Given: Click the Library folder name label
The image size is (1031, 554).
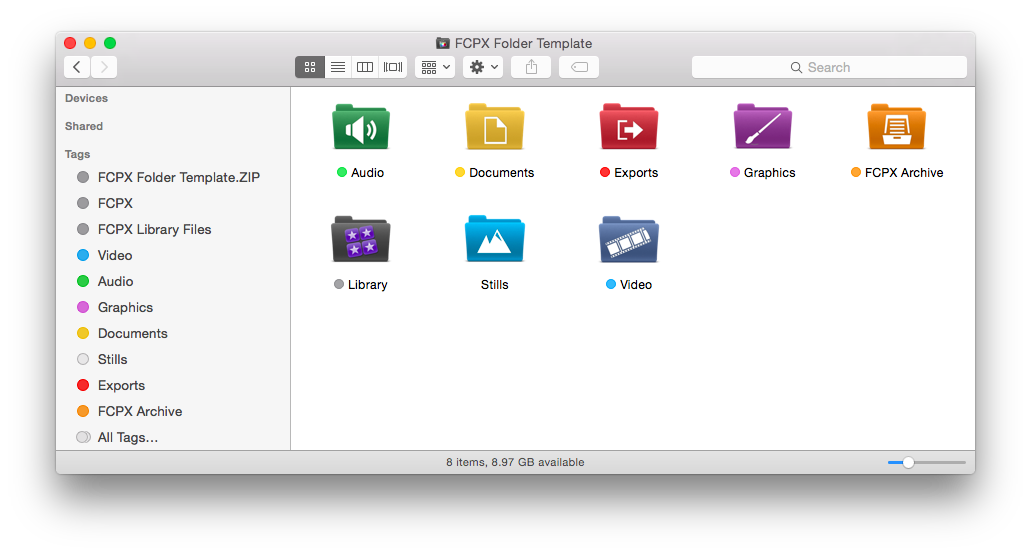Looking at the screenshot, I should pos(367,285).
